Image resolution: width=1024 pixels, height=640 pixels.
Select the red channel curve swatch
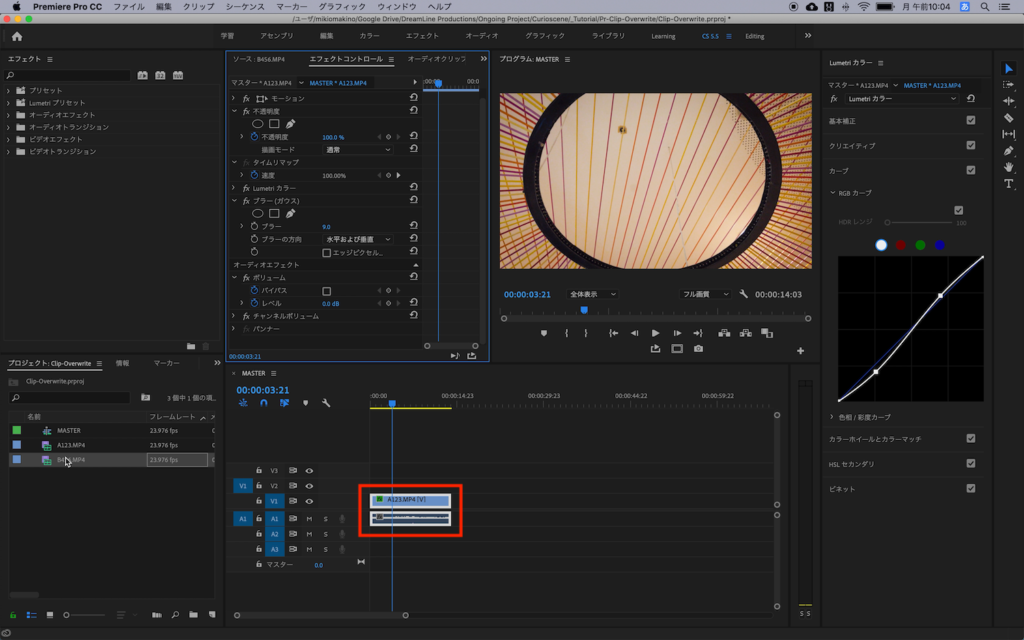click(901, 244)
